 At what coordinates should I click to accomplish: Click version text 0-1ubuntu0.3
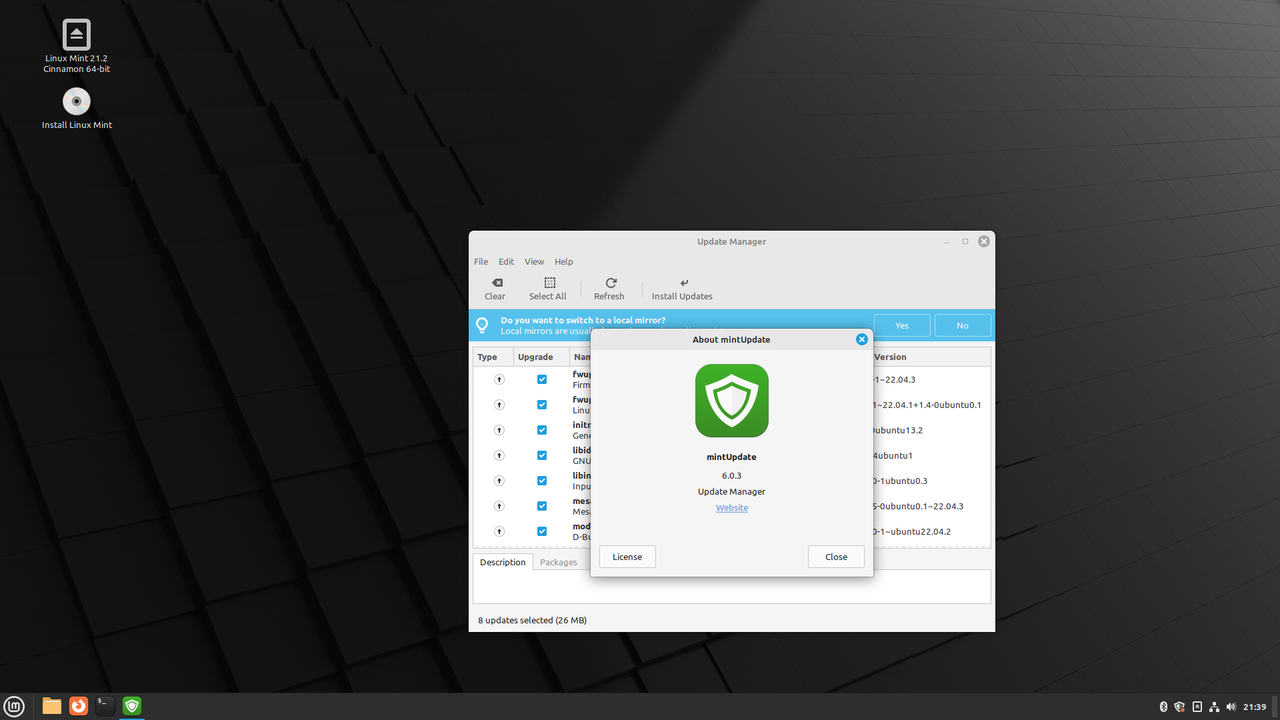coord(901,480)
